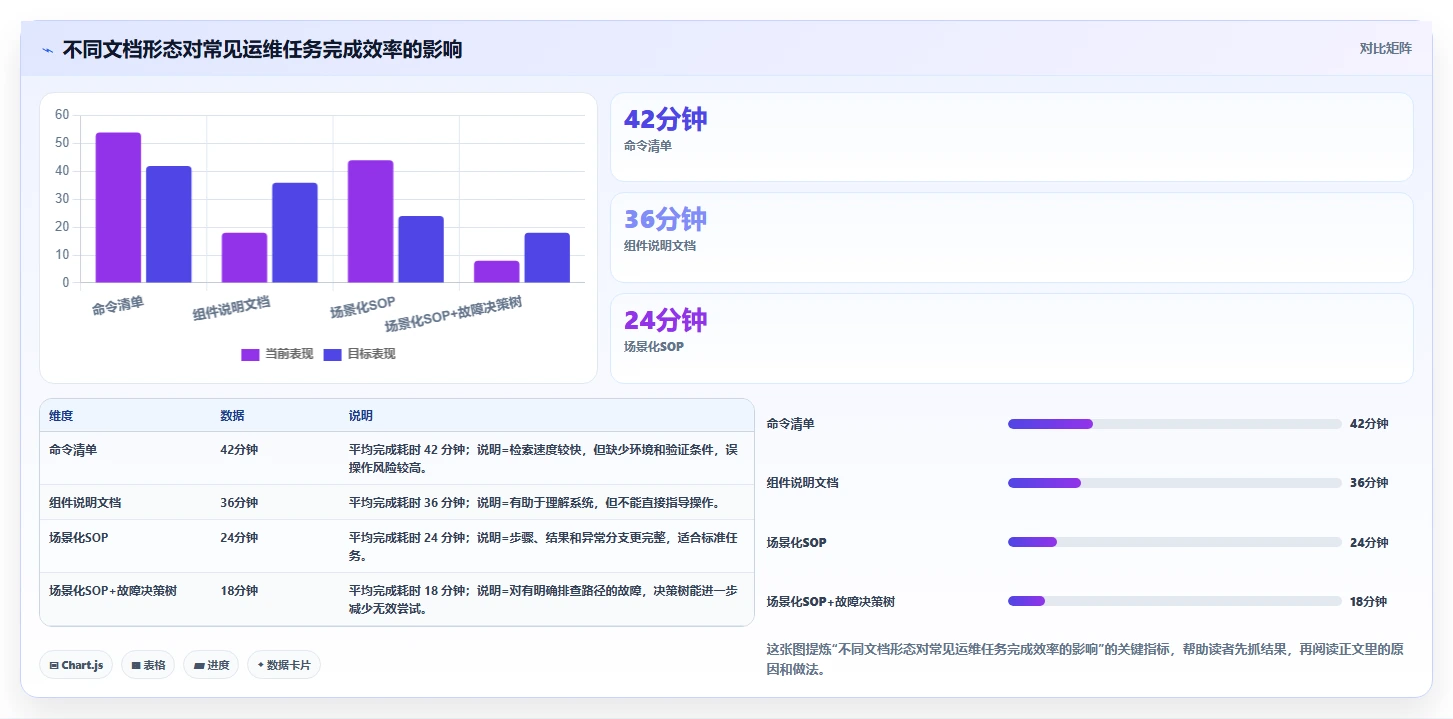Click the 42分钟 cell in the table
Viewport: 1453px width, 719px height.
pyautogui.click(x=239, y=450)
